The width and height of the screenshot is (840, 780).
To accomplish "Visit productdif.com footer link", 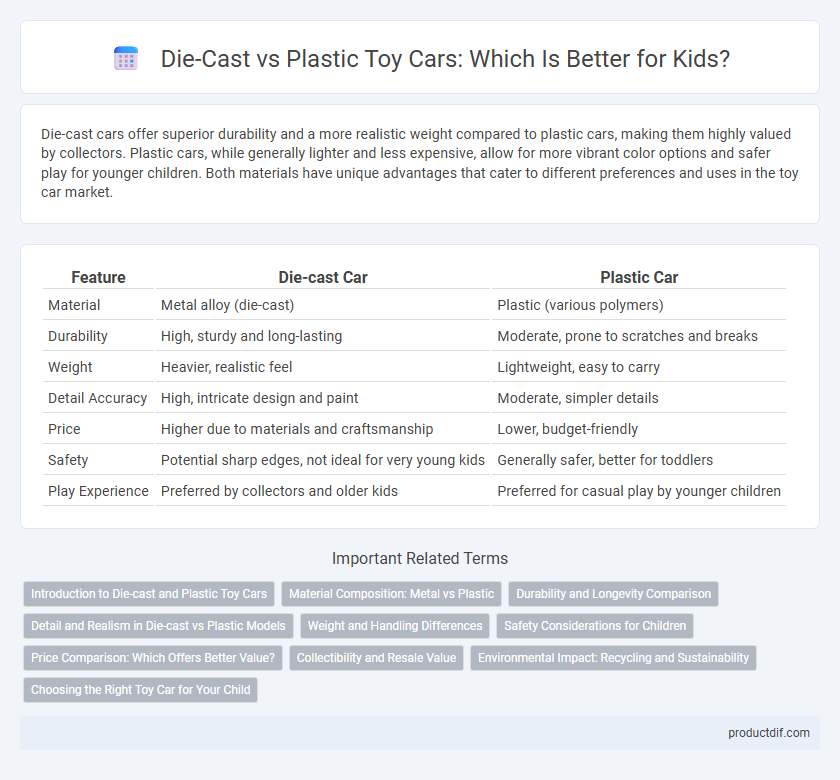I will [x=768, y=733].
